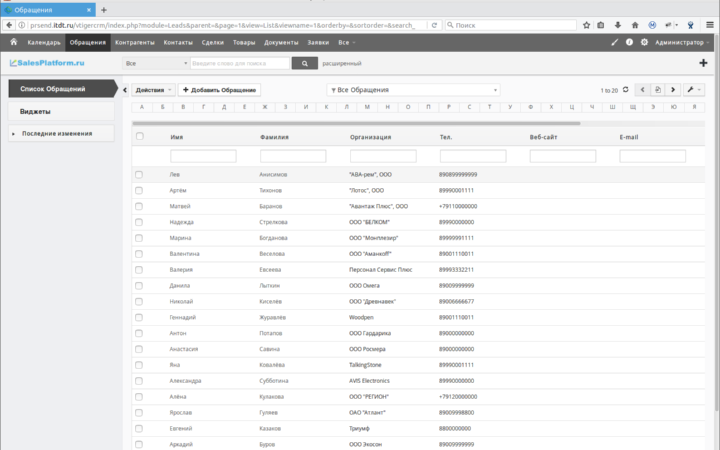This screenshot has width=720, height=450.
Task: Select checkbox for Матвей Баранов
Action: [x=139, y=206]
